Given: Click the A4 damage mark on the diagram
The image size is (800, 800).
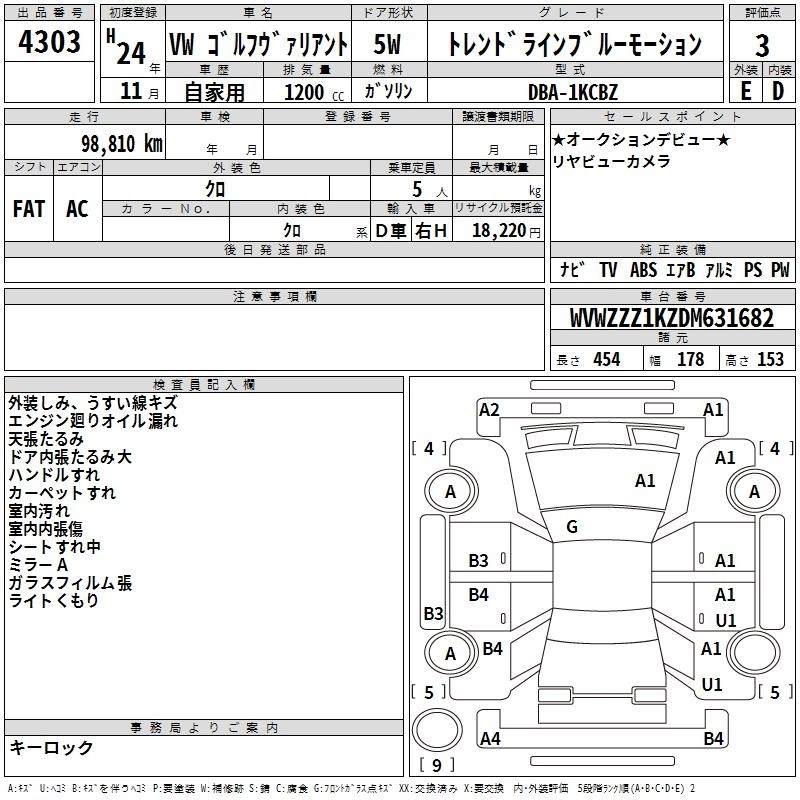Looking at the screenshot, I should pos(489,739).
